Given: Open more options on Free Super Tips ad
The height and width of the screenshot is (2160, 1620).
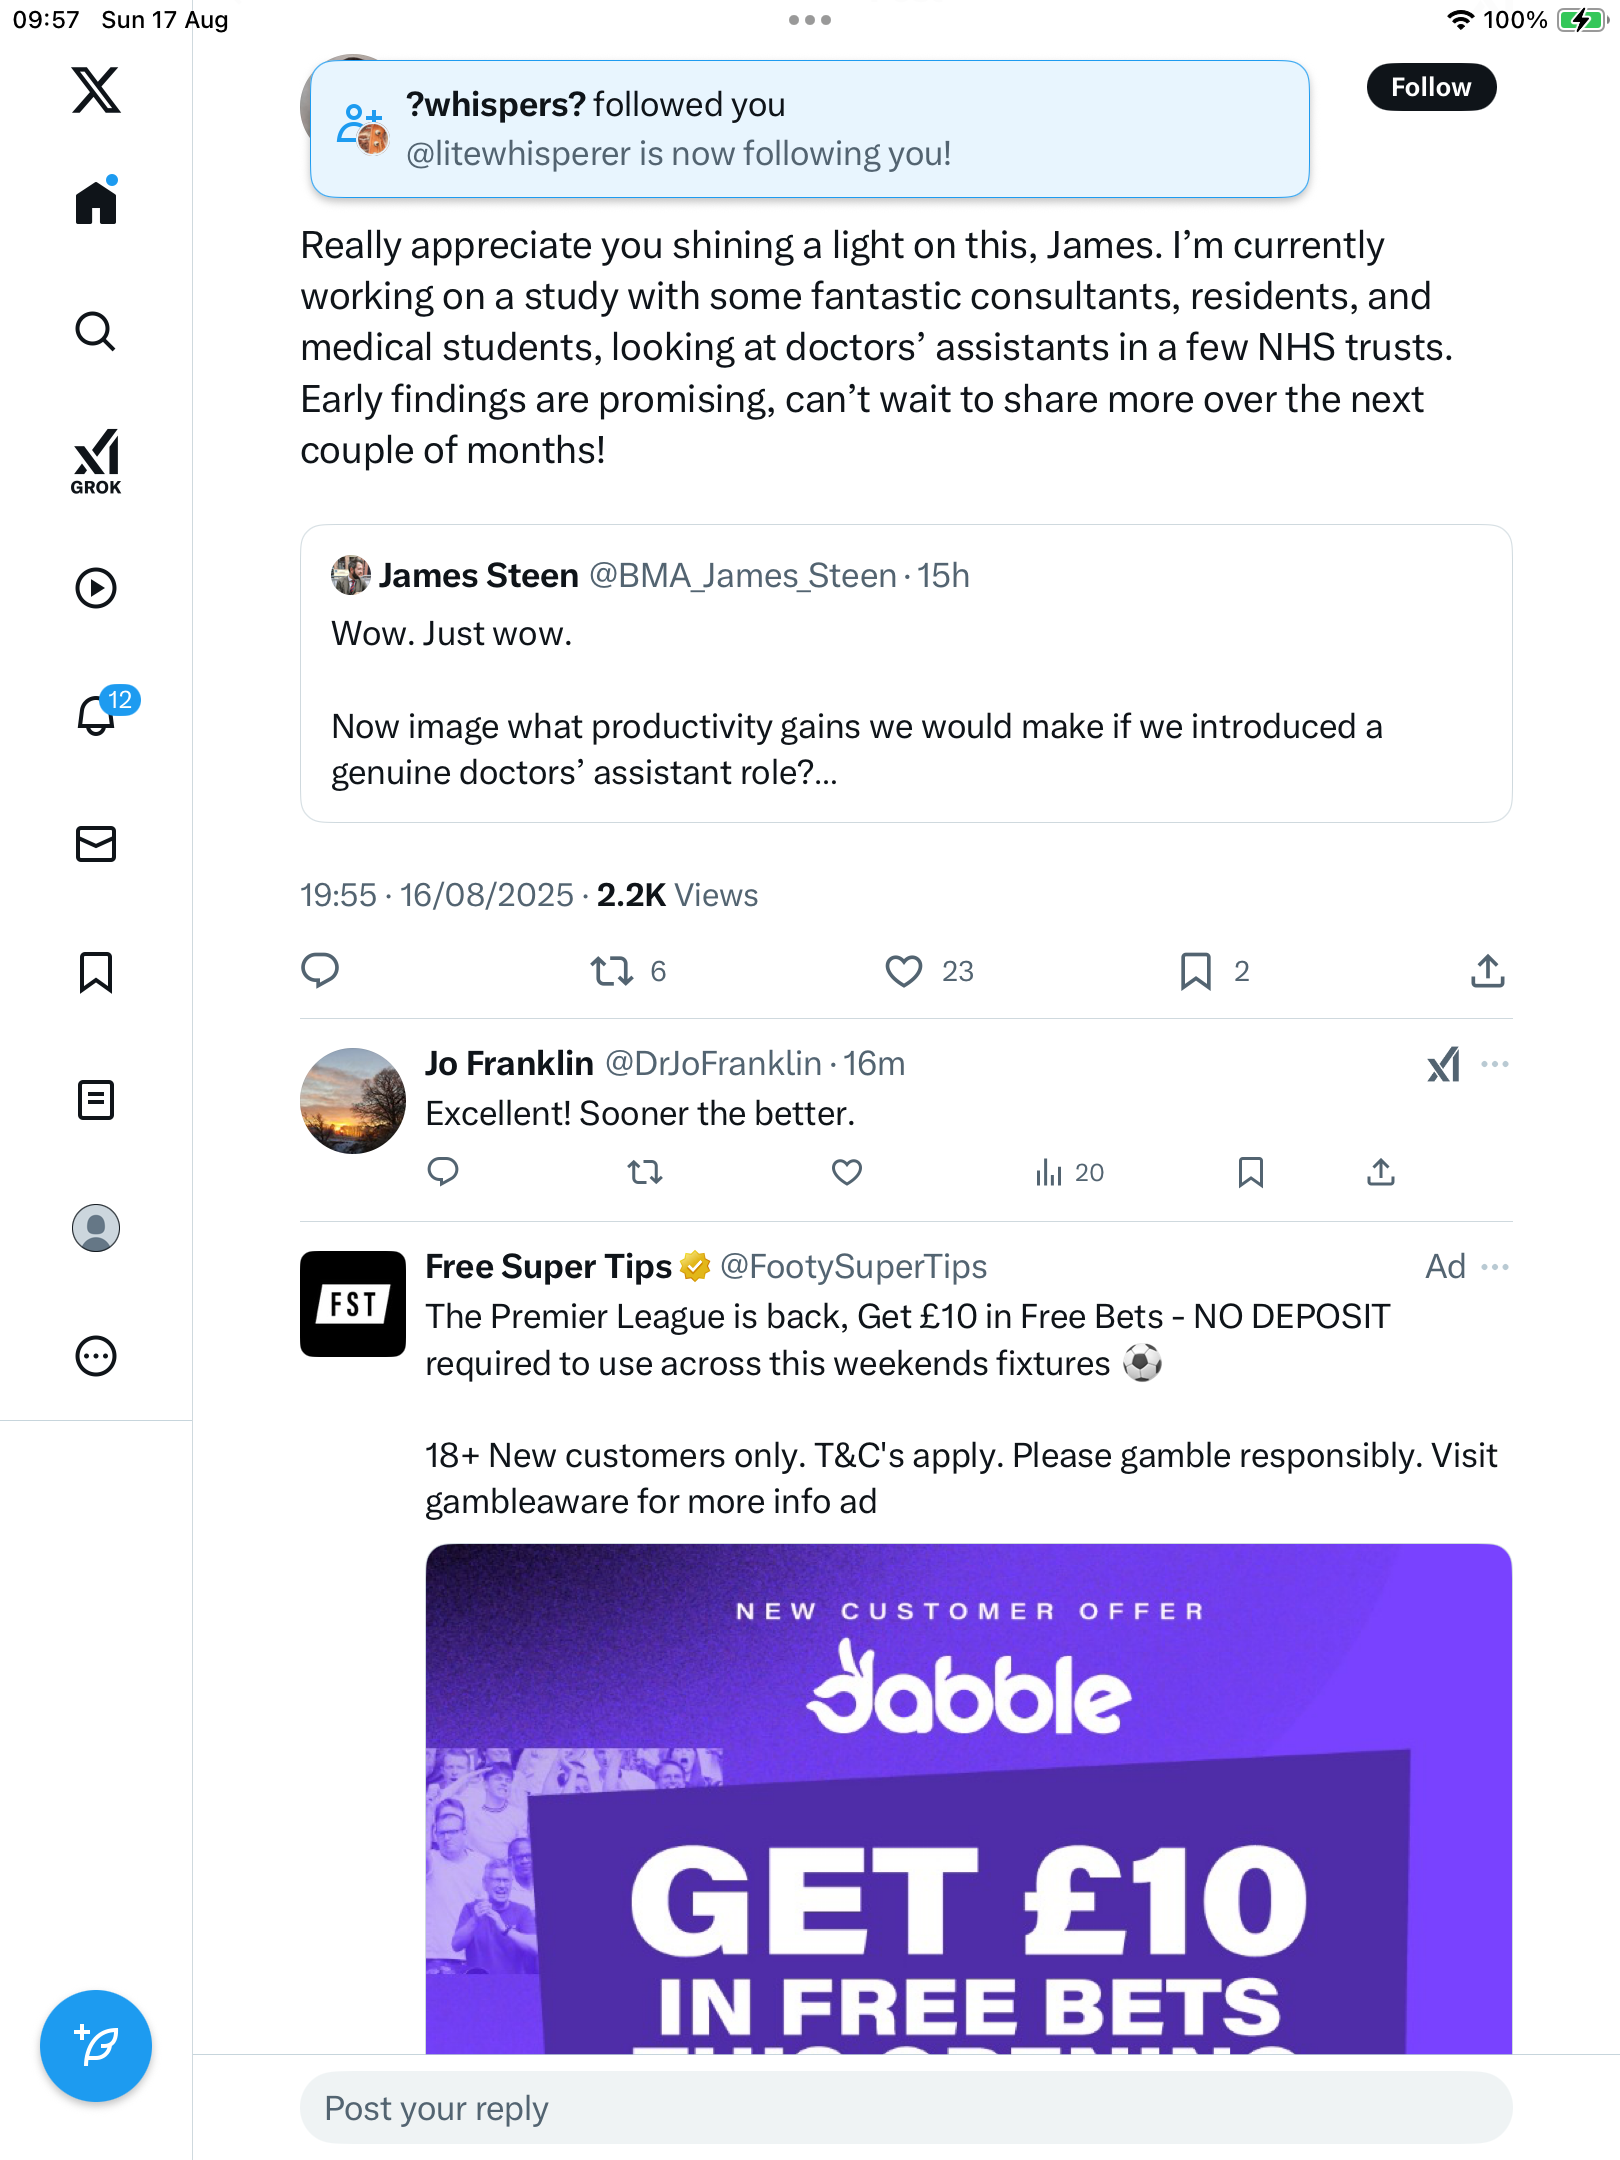Looking at the screenshot, I should (x=1495, y=1267).
